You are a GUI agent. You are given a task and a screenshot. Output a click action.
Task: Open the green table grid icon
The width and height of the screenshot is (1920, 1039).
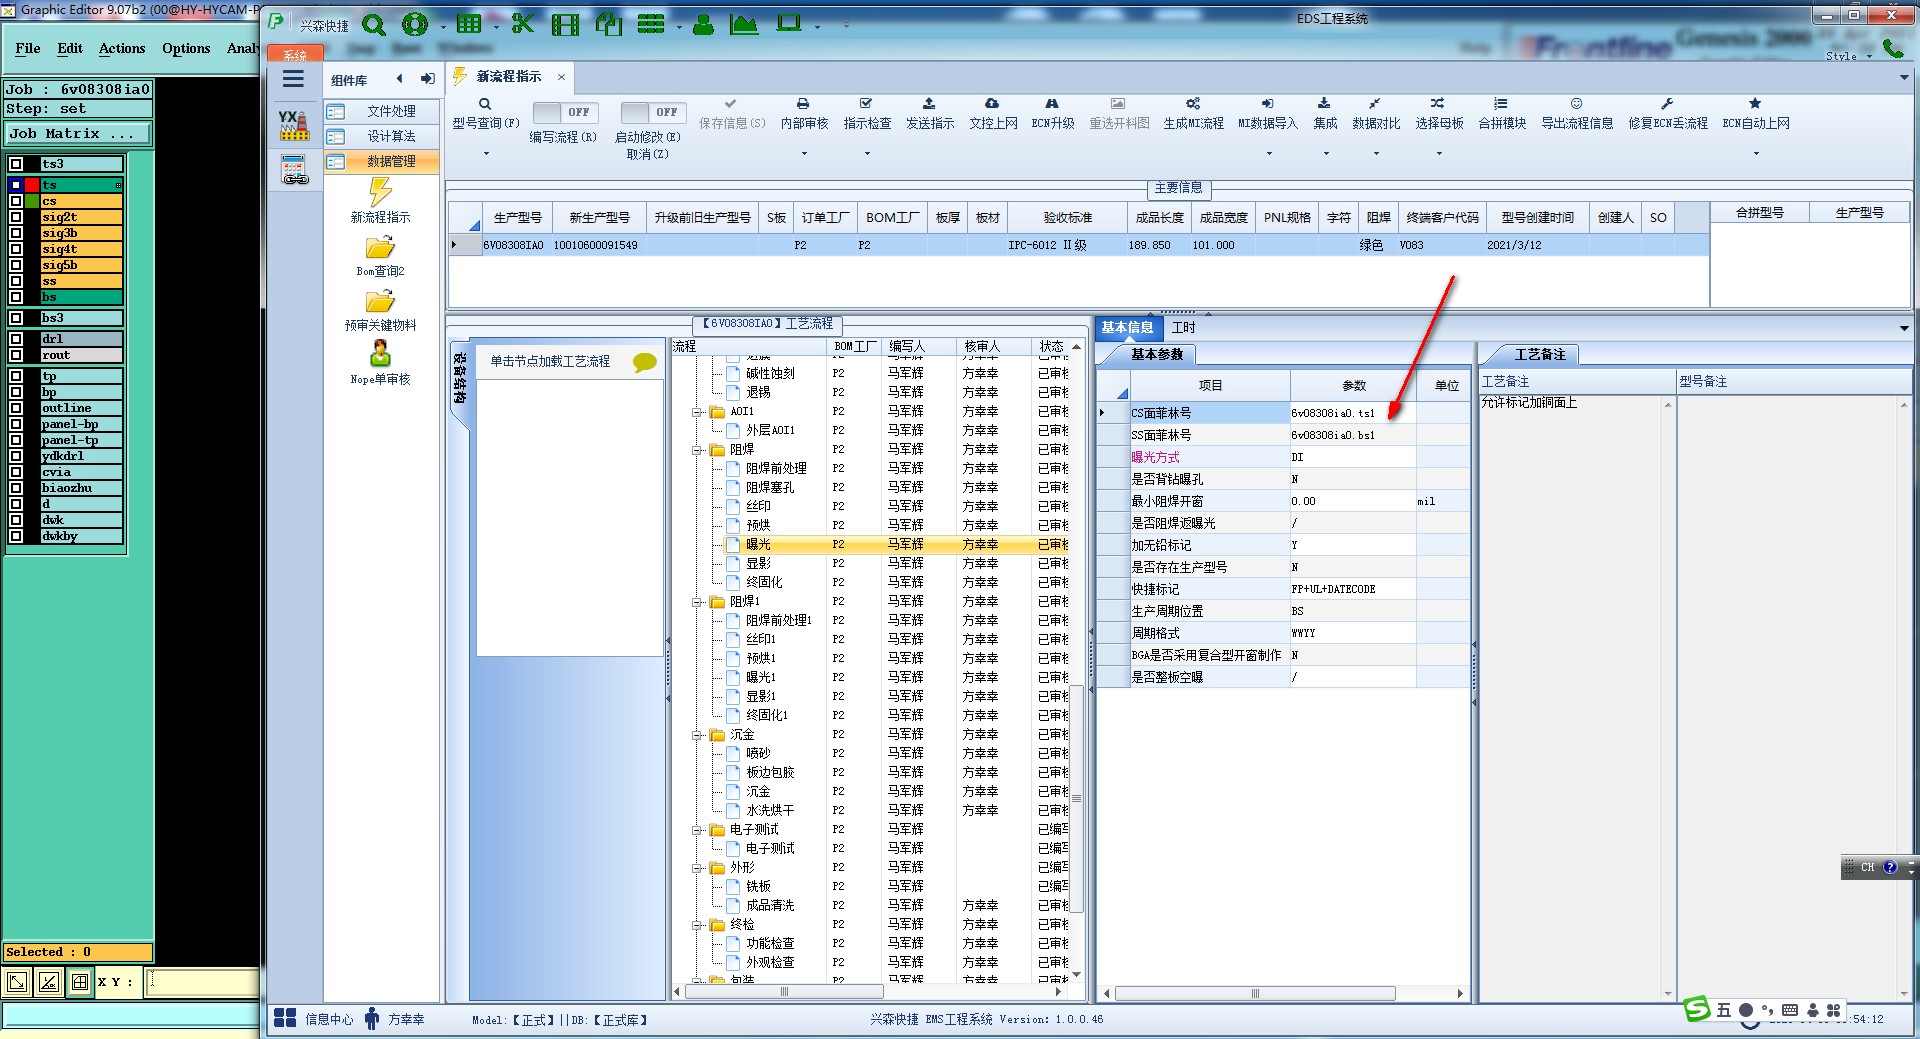click(468, 24)
